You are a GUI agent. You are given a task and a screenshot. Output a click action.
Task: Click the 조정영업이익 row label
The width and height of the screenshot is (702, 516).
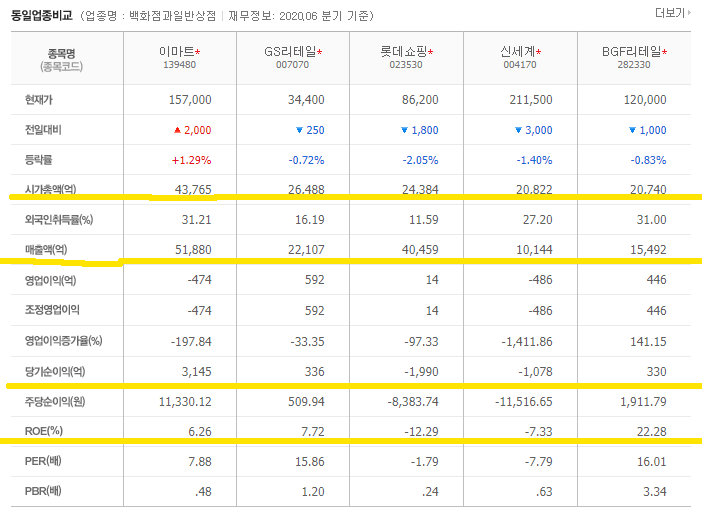[x=52, y=310]
